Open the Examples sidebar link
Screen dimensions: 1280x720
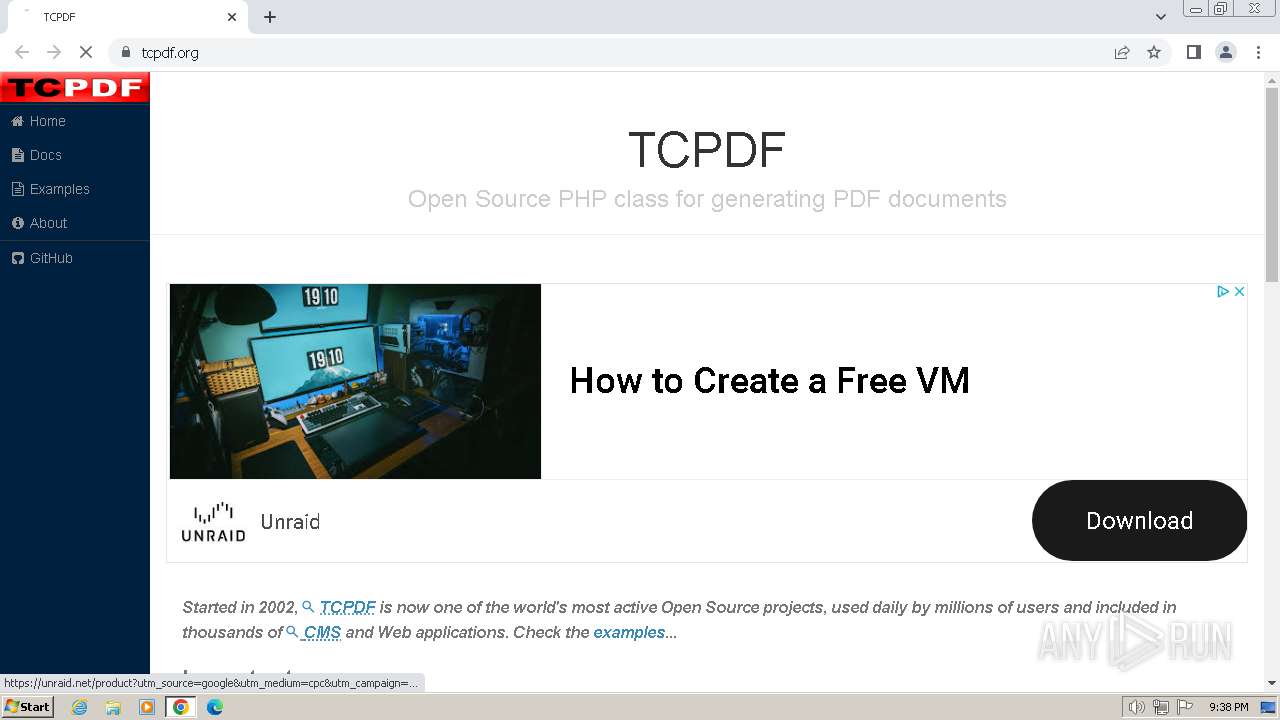75,189
